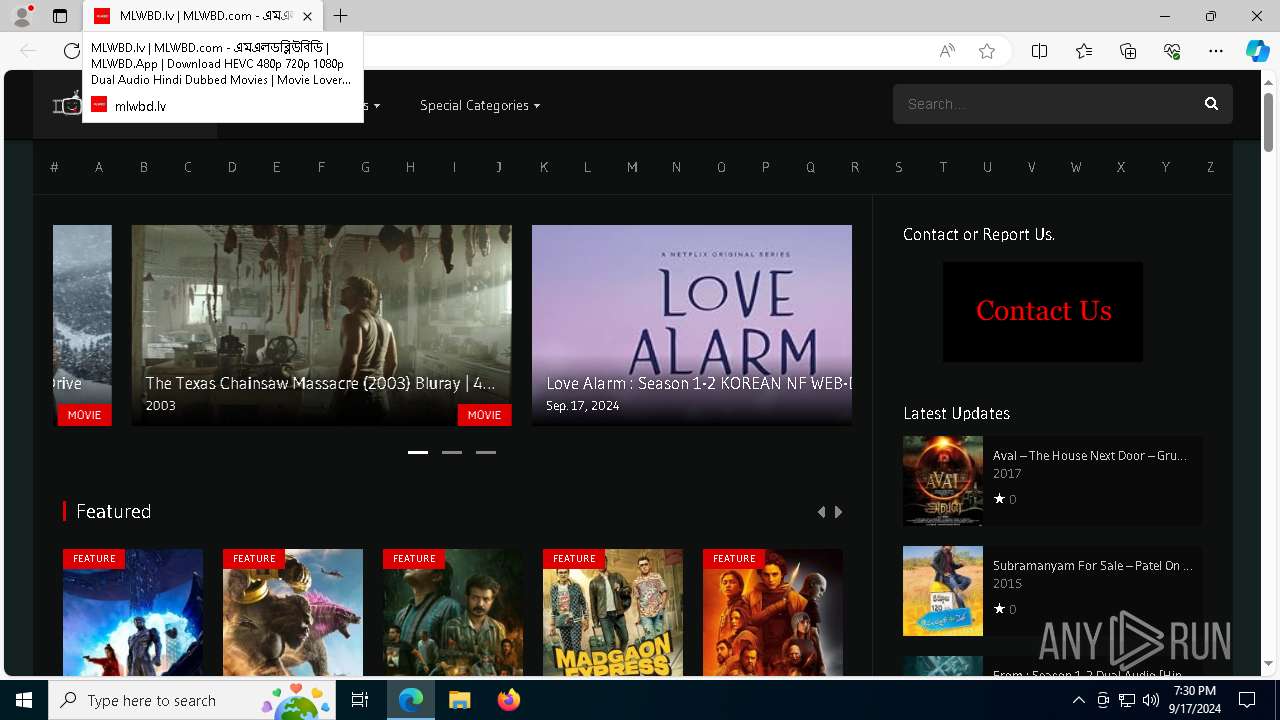Open the tab actions menu icon
Screen dimensions: 1280x720
point(60,16)
